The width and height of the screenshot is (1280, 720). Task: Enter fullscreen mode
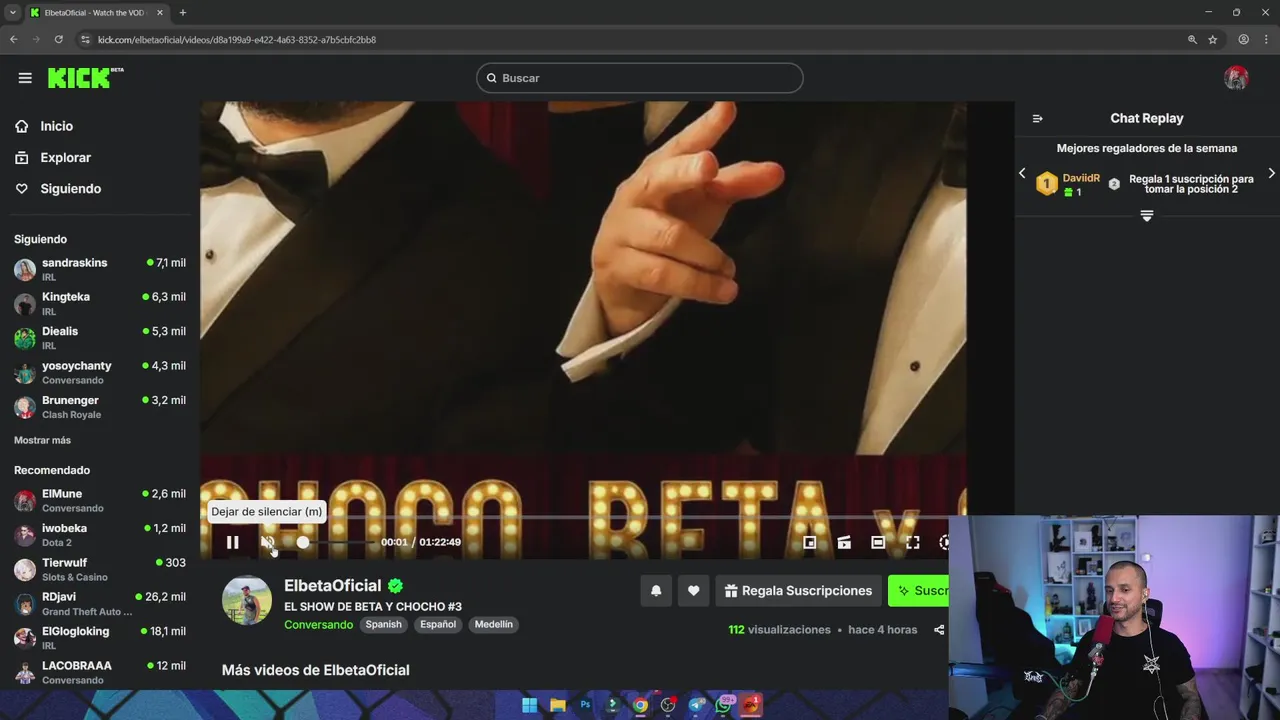913,542
